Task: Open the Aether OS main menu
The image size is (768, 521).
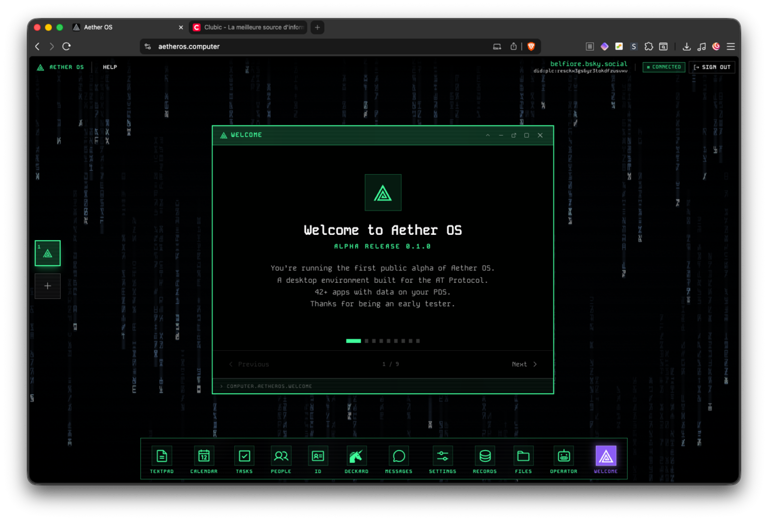Action: pos(61,67)
